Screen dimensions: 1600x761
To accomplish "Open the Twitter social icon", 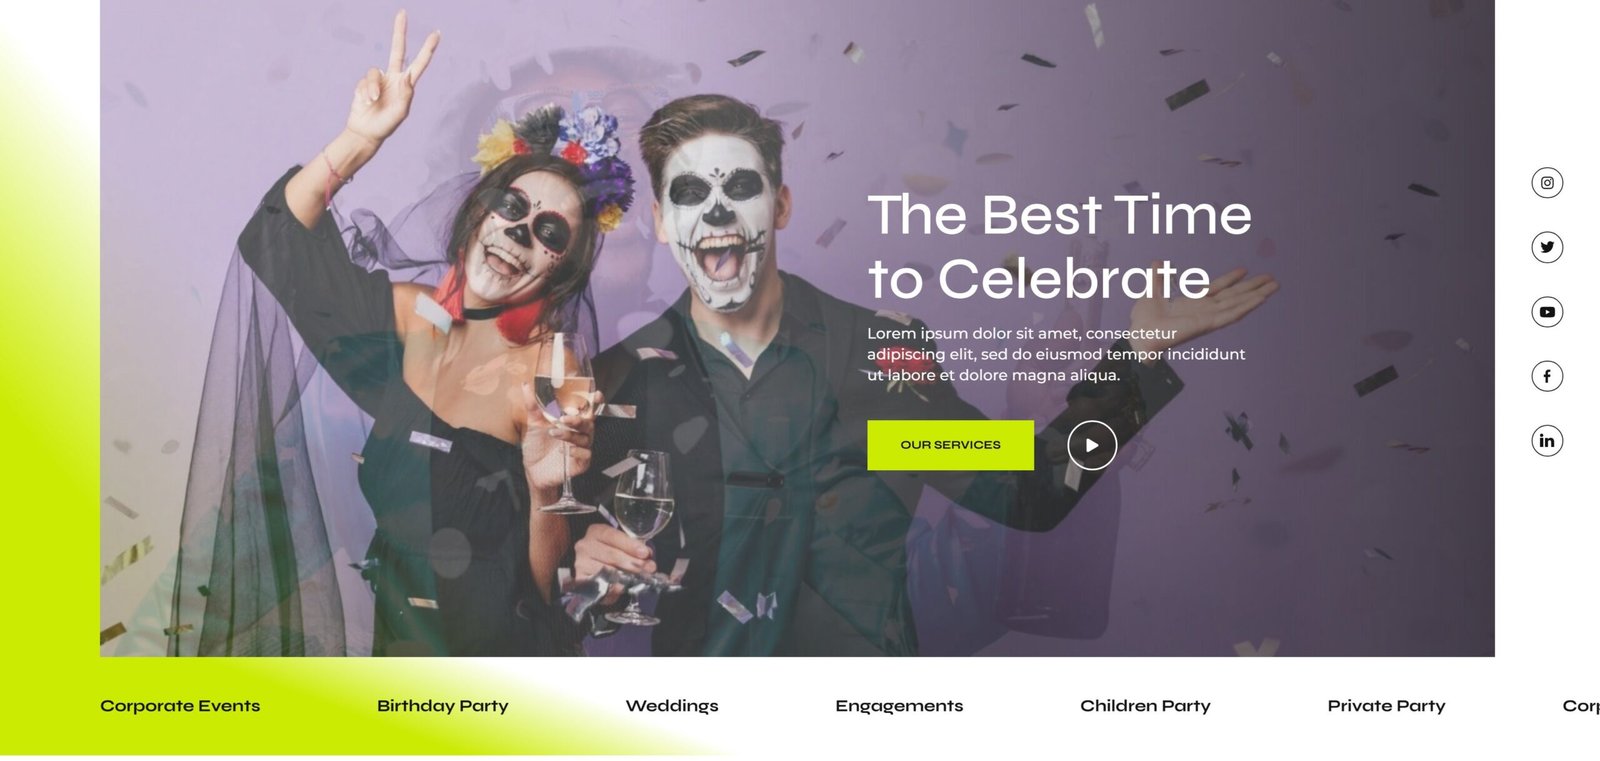I will click(x=1547, y=247).
